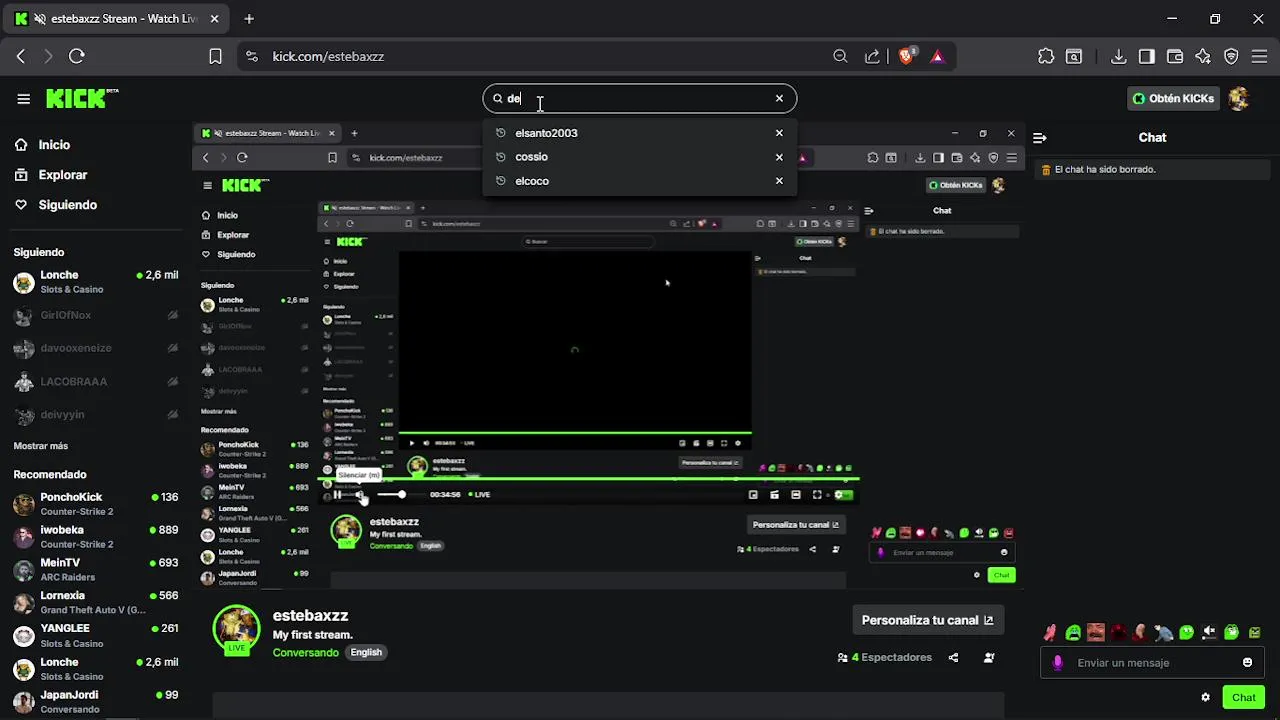Screen dimensions: 1280x720
Task: Open the recommended PonchoKick channel
Action: (x=96, y=504)
